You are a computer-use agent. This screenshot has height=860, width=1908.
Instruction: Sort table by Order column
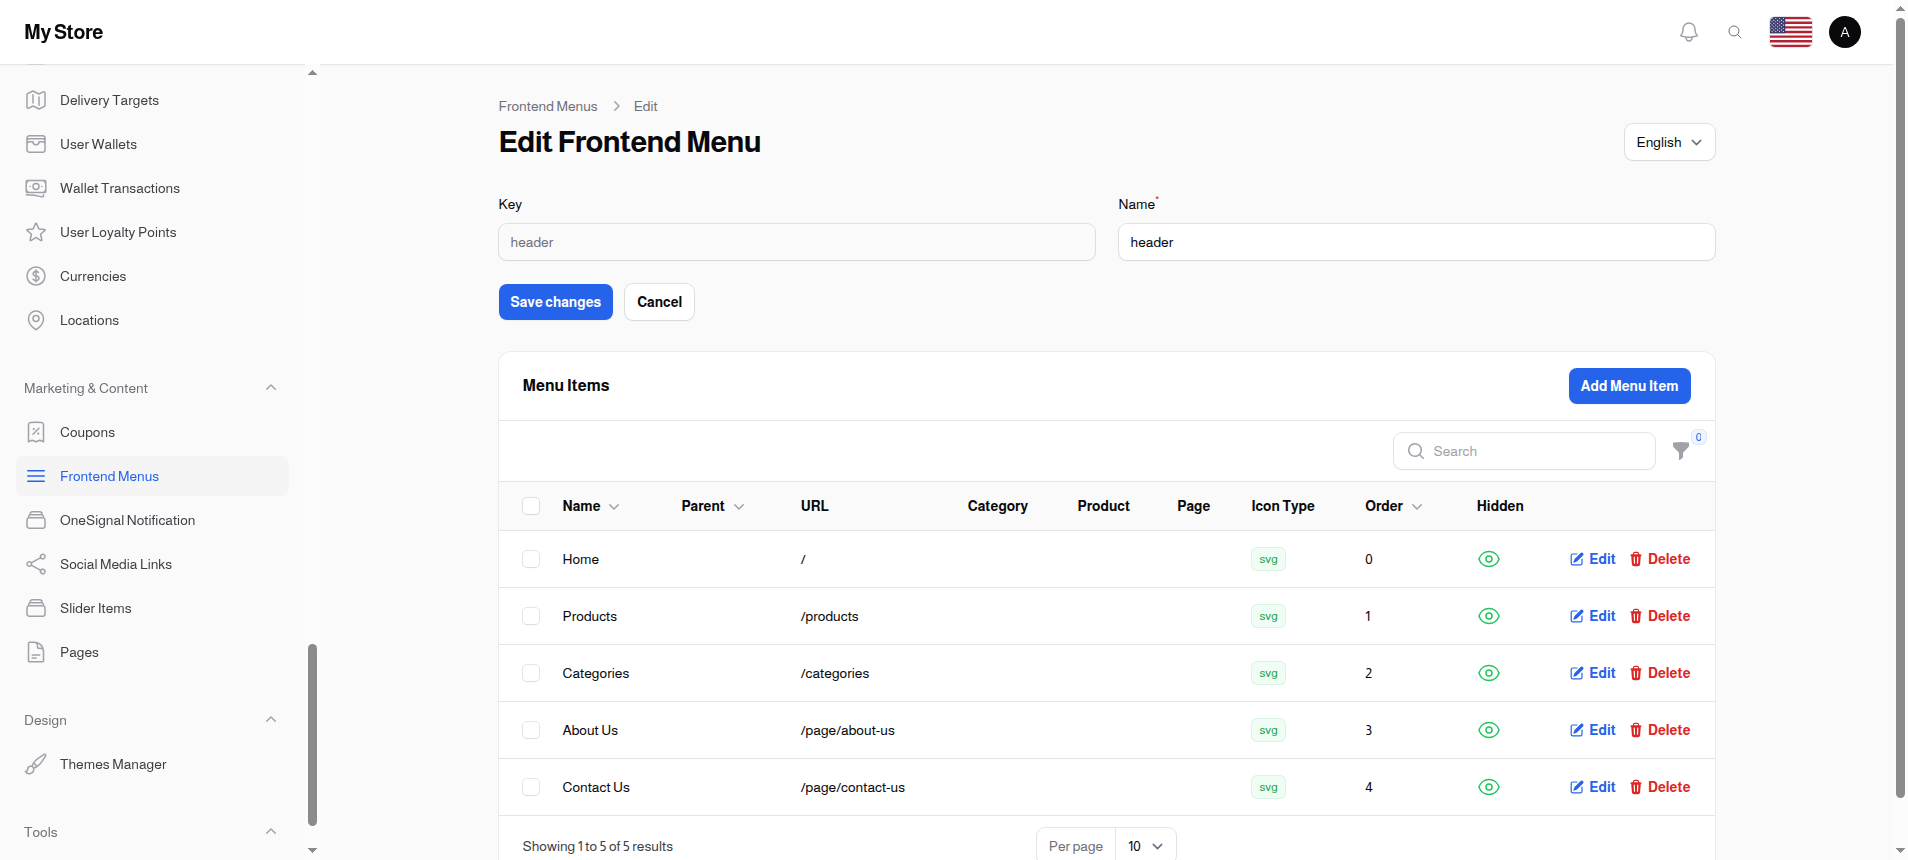1394,506
